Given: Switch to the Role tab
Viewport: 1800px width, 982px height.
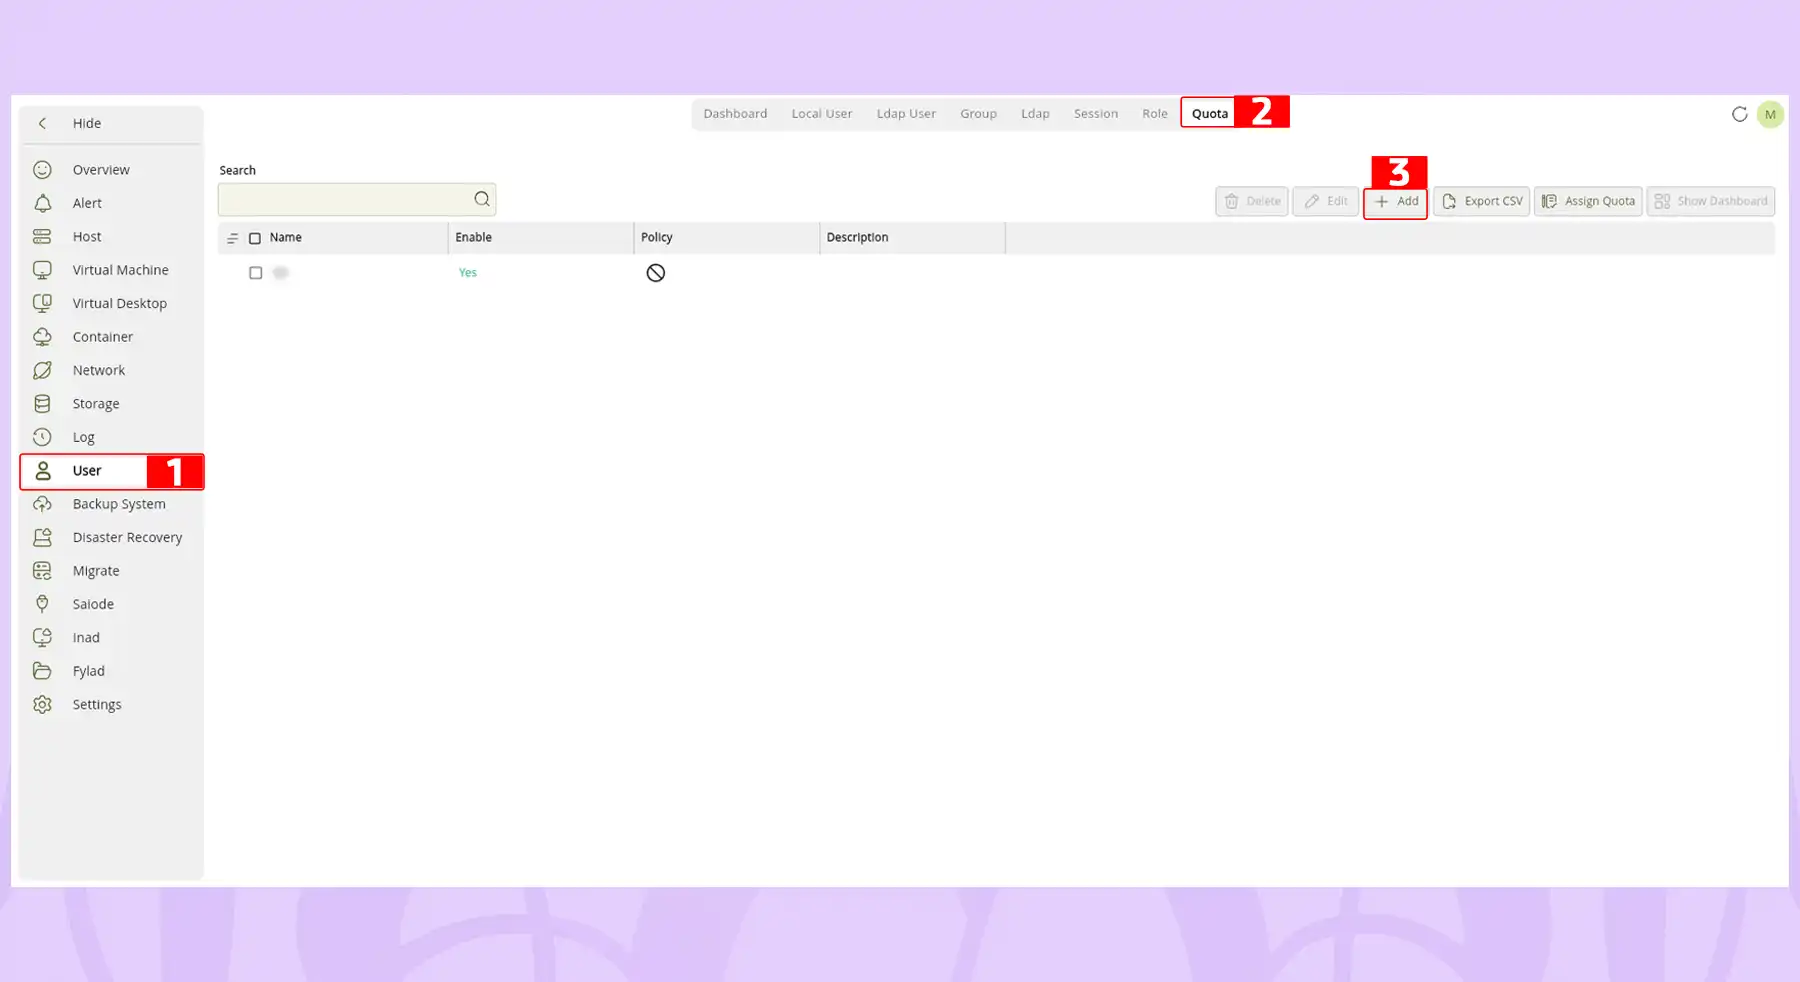Looking at the screenshot, I should click(1154, 113).
